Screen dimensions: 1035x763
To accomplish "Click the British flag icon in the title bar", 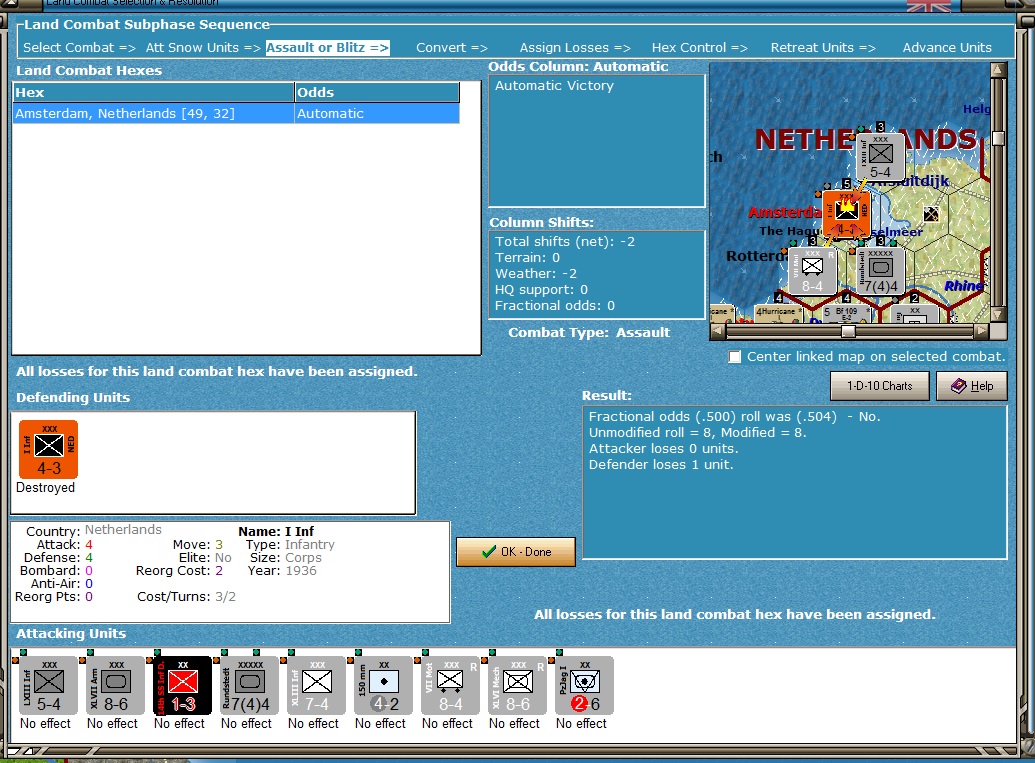I will click(x=929, y=6).
